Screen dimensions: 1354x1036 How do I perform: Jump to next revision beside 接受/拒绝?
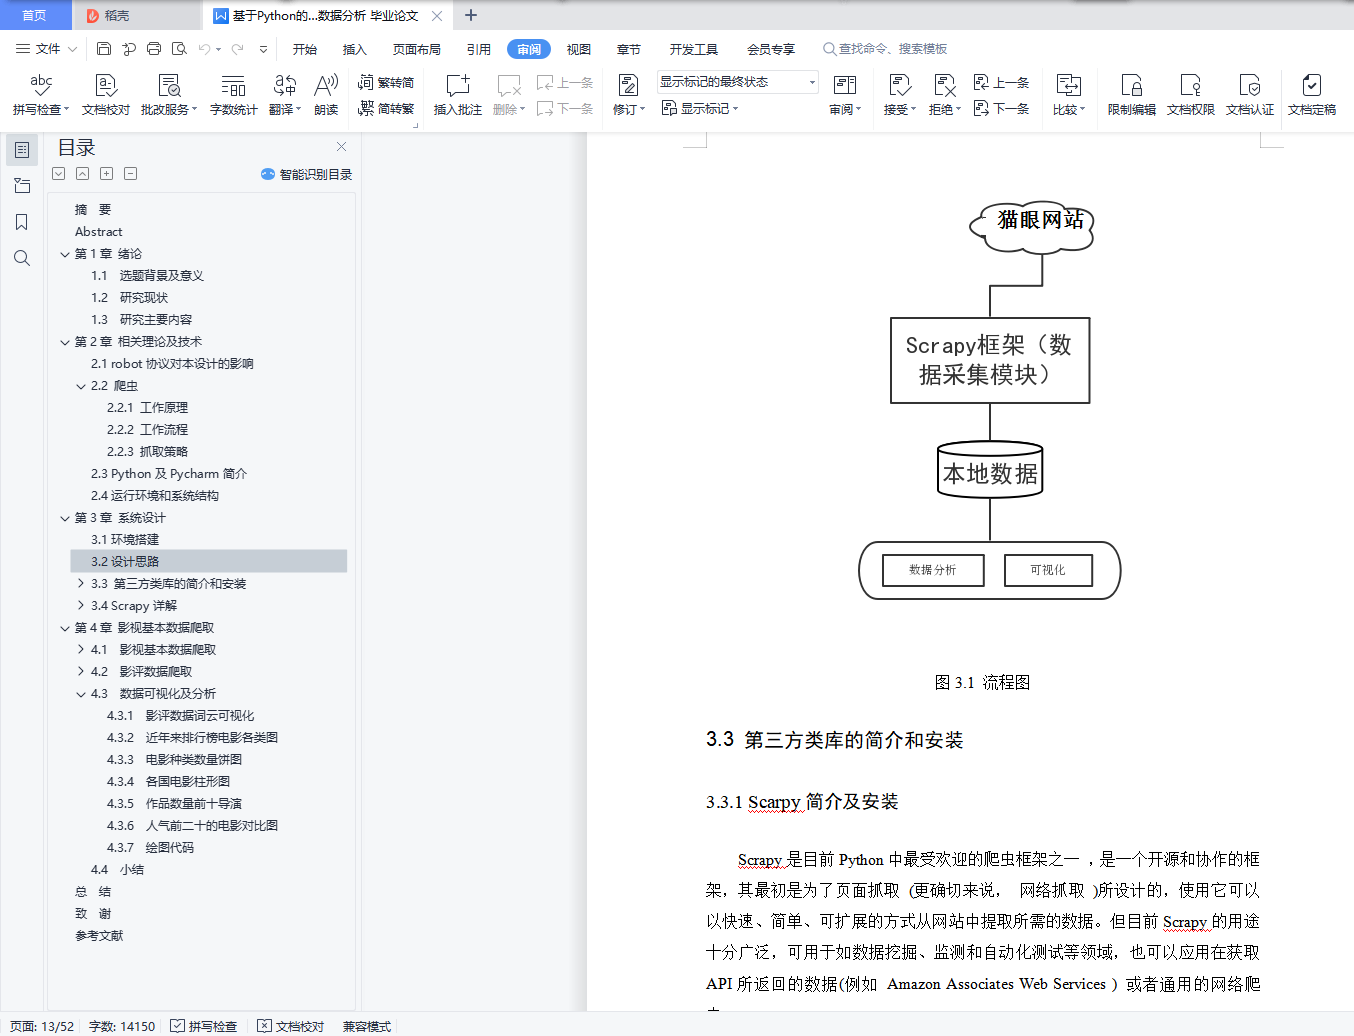1001,108
